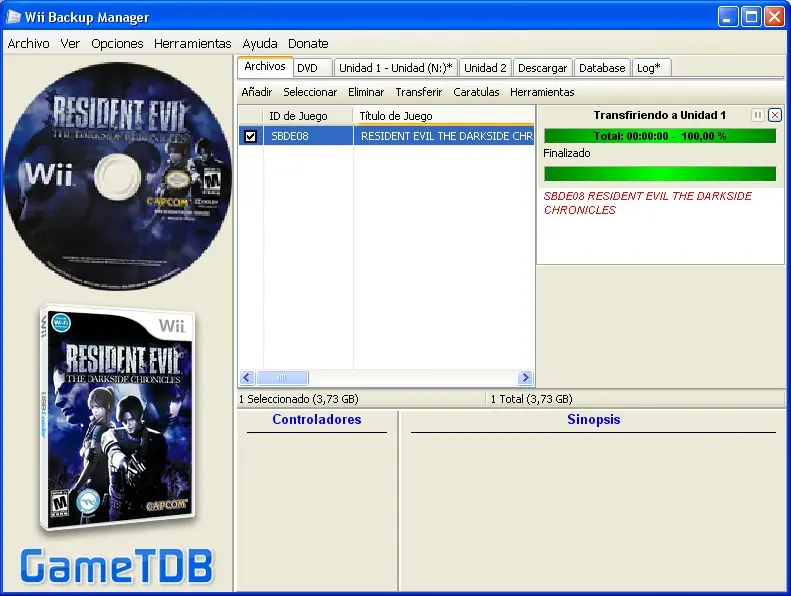Switch to the Unidad 1 - Unidad (N:) tab
This screenshot has height=596, width=791.
[x=396, y=68]
